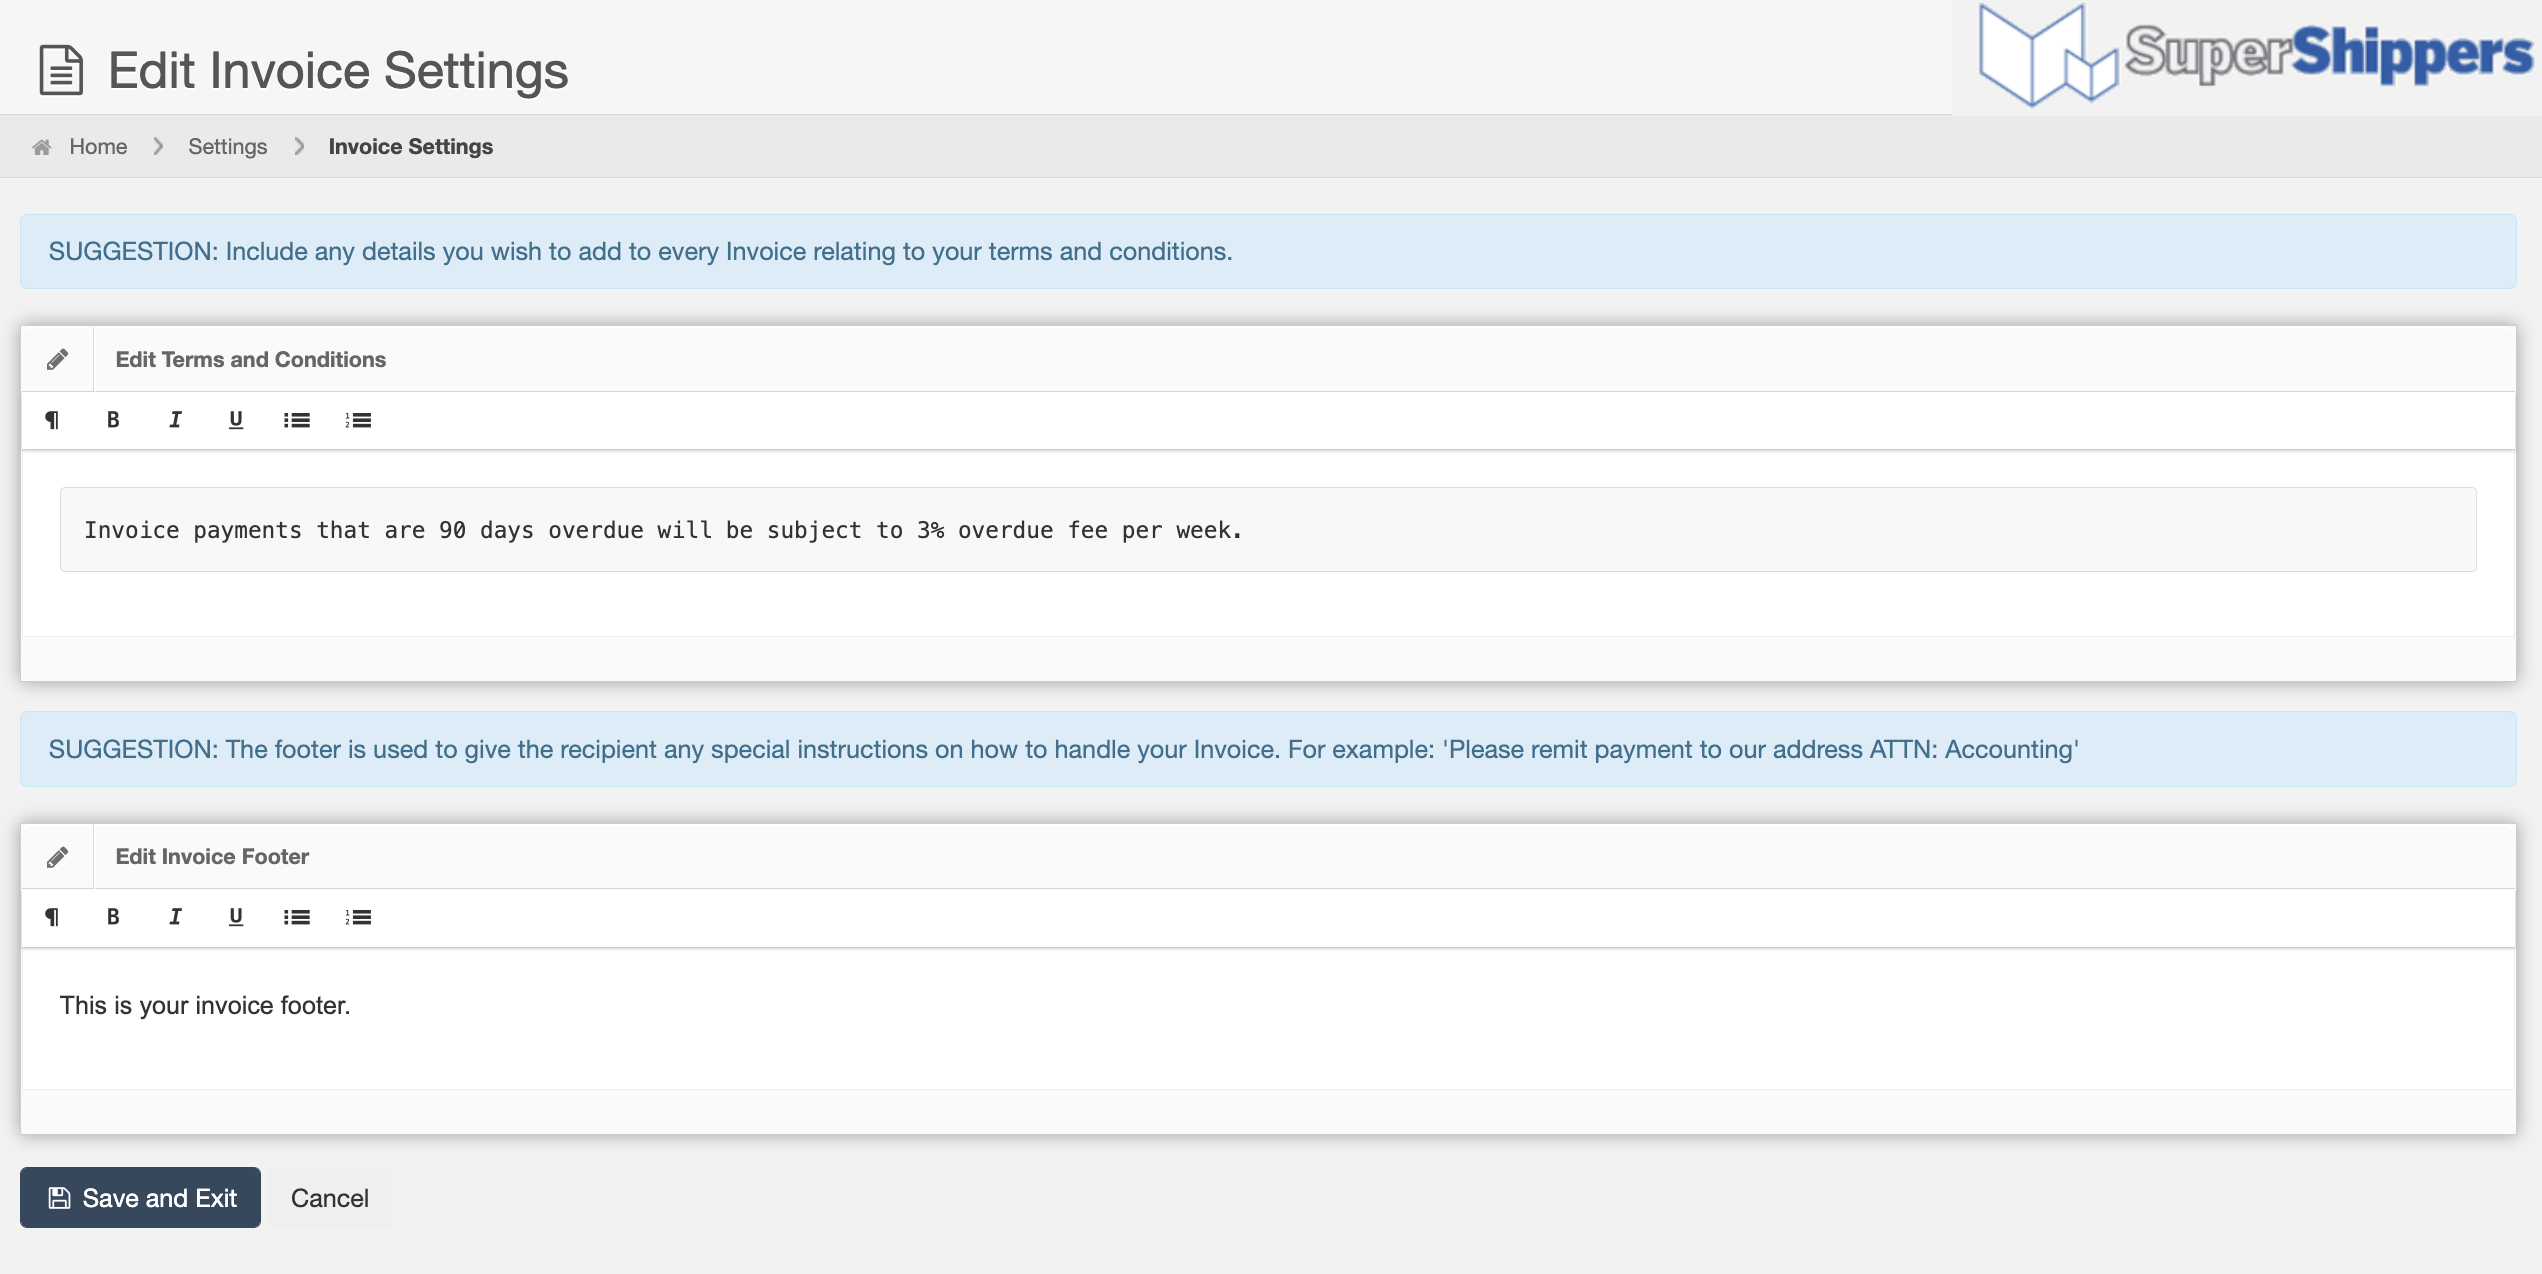The width and height of the screenshot is (2542, 1274).
Task: Click the SuperShippers logo
Action: point(2254,55)
